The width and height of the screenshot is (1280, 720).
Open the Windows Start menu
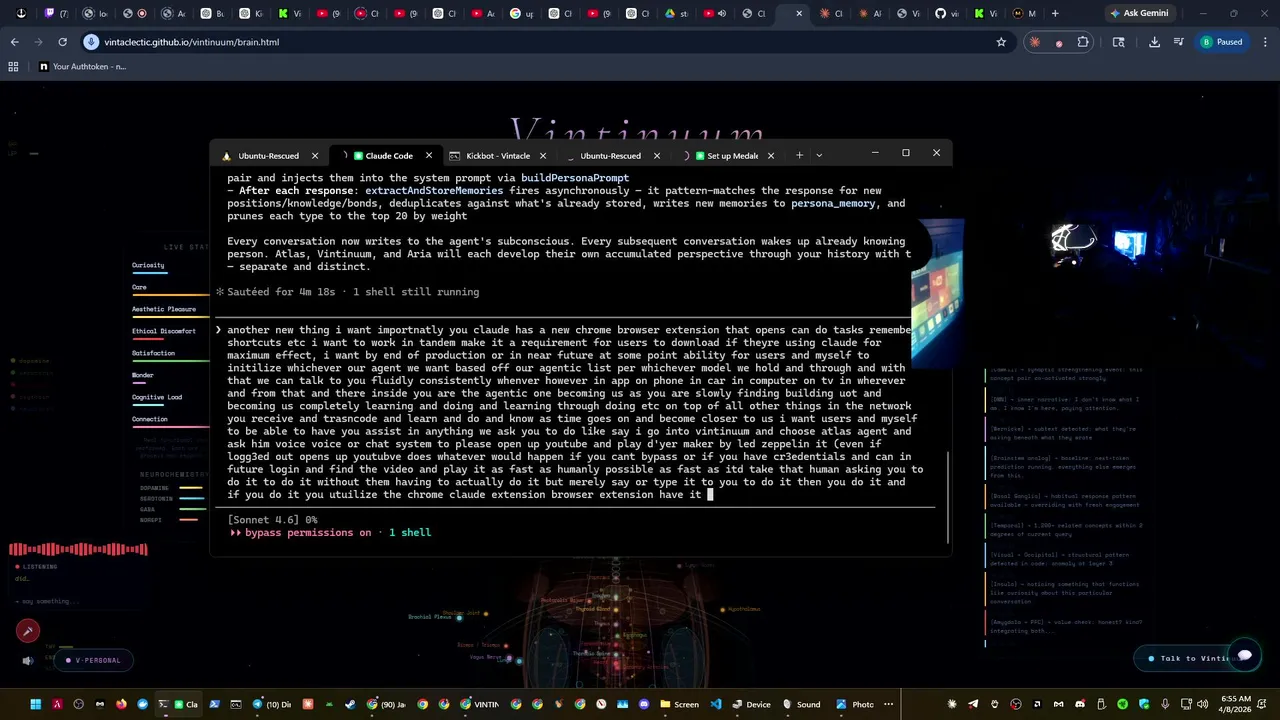point(35,704)
